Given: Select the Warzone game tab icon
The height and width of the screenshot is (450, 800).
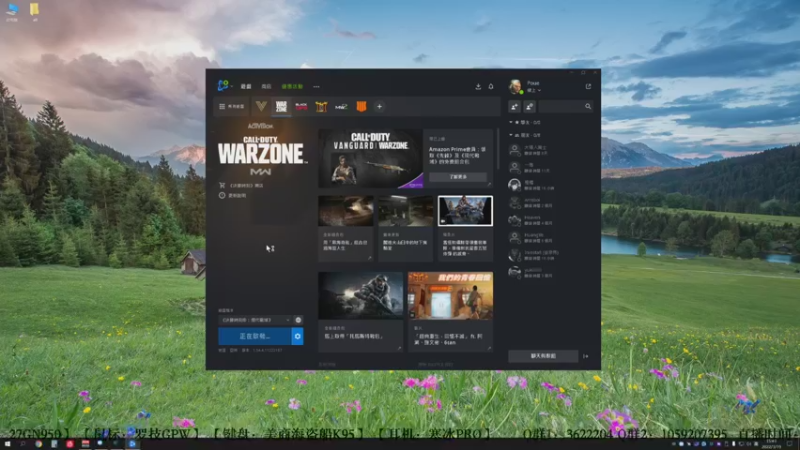Looking at the screenshot, I should tap(281, 106).
